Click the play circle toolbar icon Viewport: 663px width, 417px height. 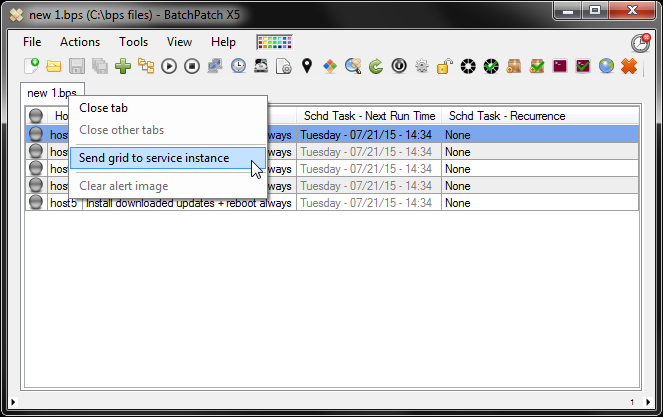coord(169,66)
